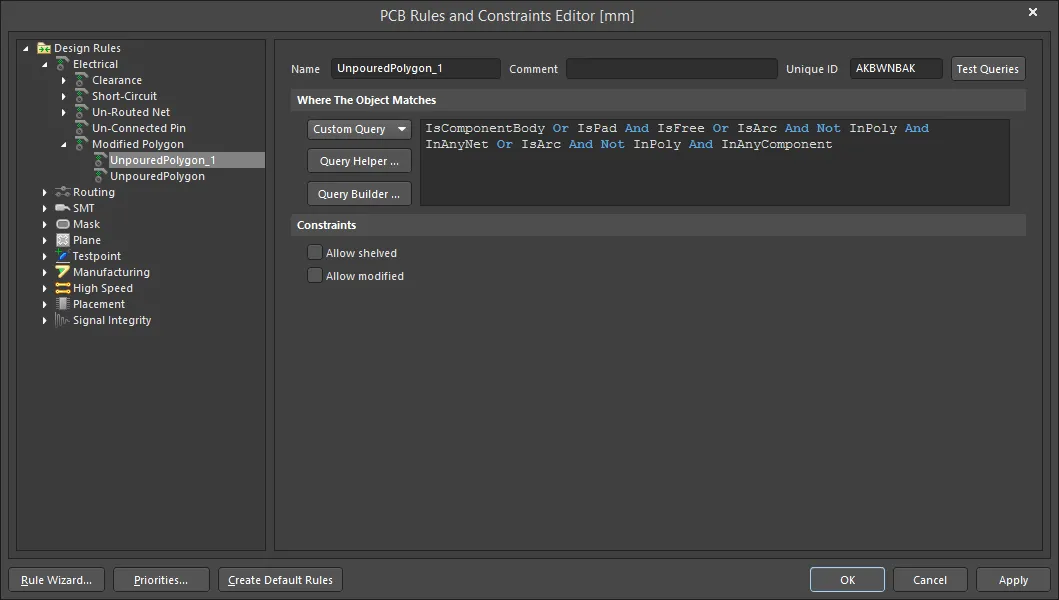Expand the SMT category
The height and width of the screenshot is (600, 1059).
45,208
